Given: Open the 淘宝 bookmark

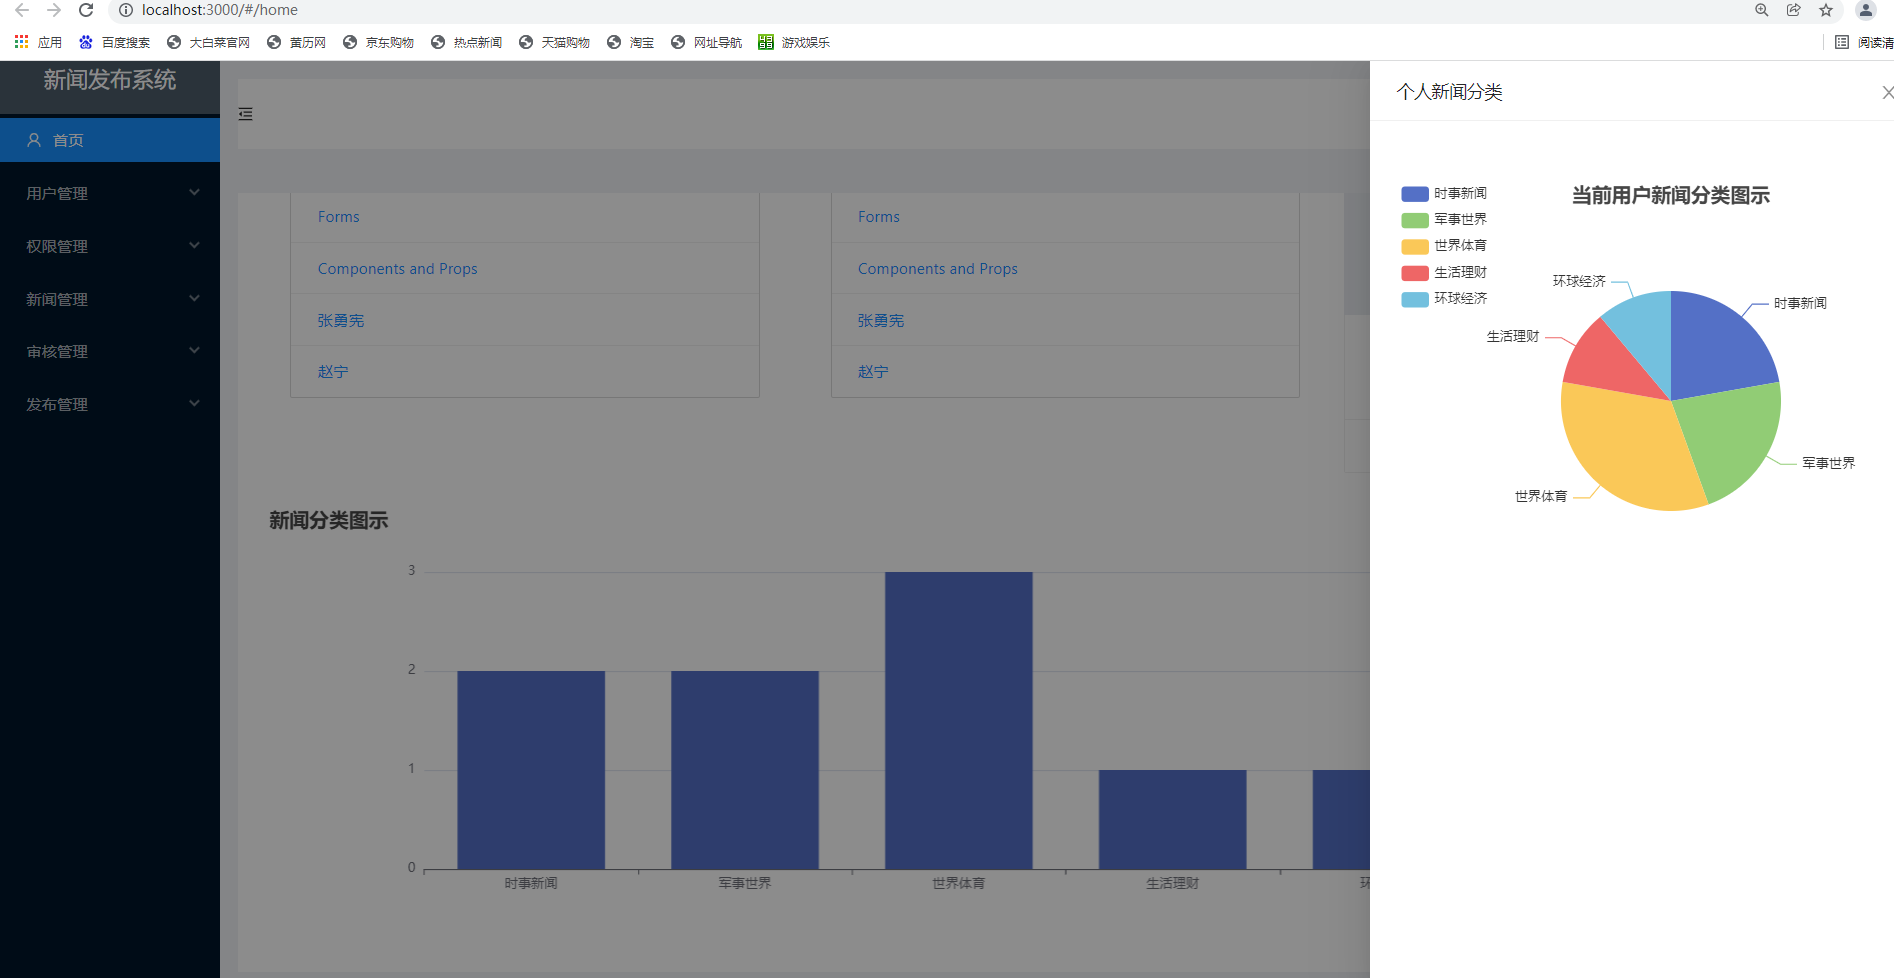Looking at the screenshot, I should point(630,42).
